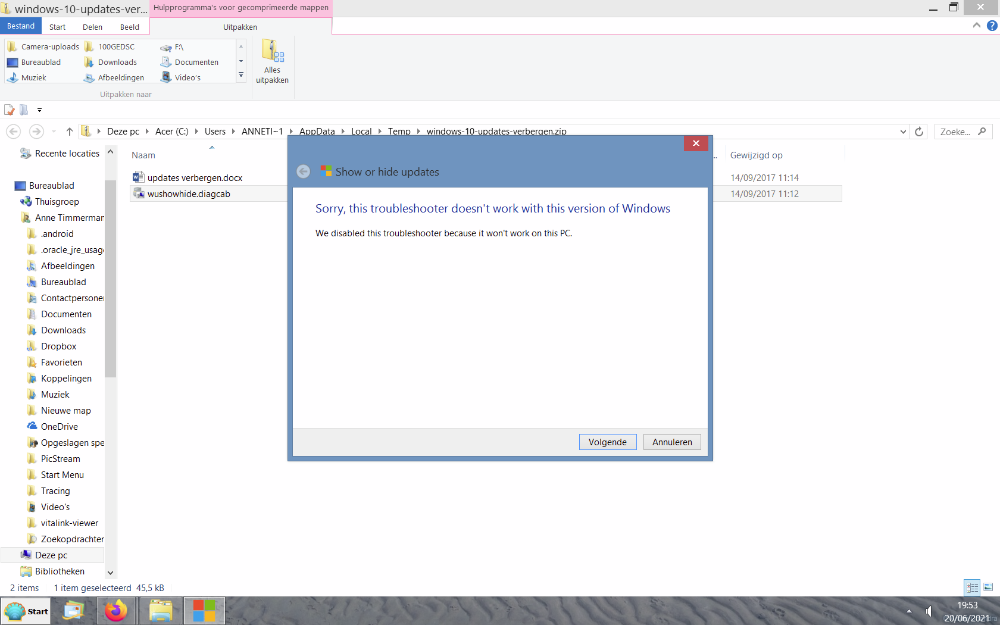Expand the extract destinations list gallery
Screen dimensions: 1000x625
pos(240,76)
